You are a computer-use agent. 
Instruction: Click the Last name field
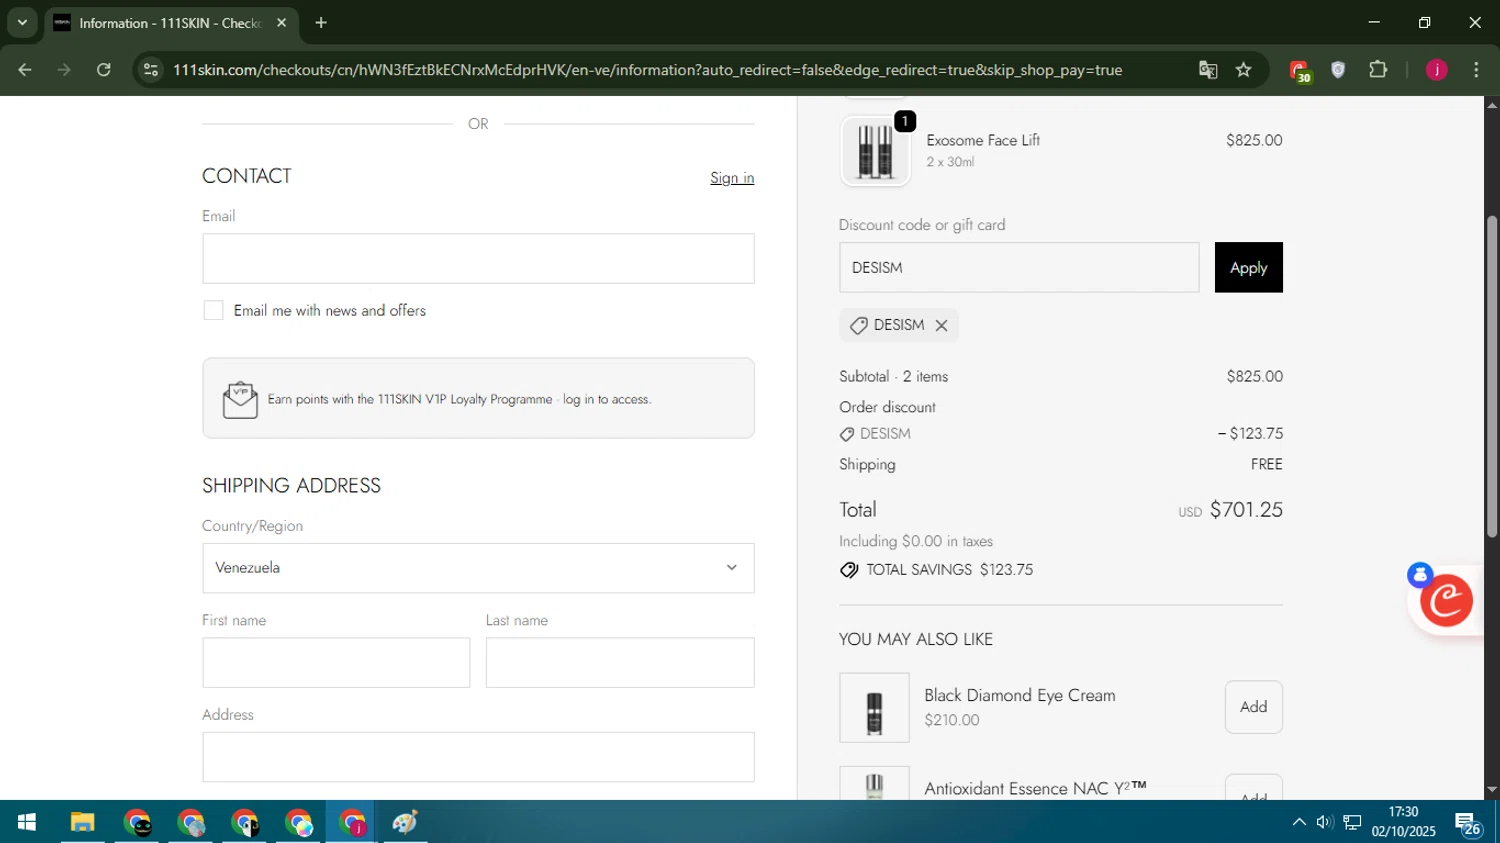tap(620, 663)
